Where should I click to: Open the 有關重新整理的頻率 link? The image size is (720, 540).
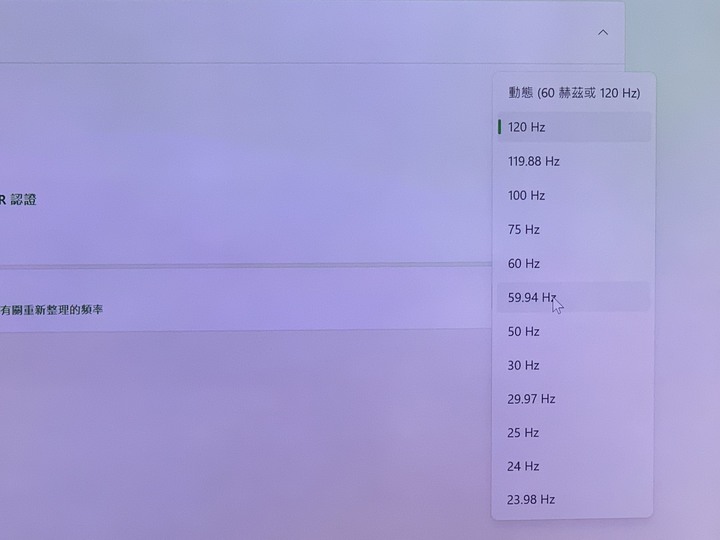(51, 310)
